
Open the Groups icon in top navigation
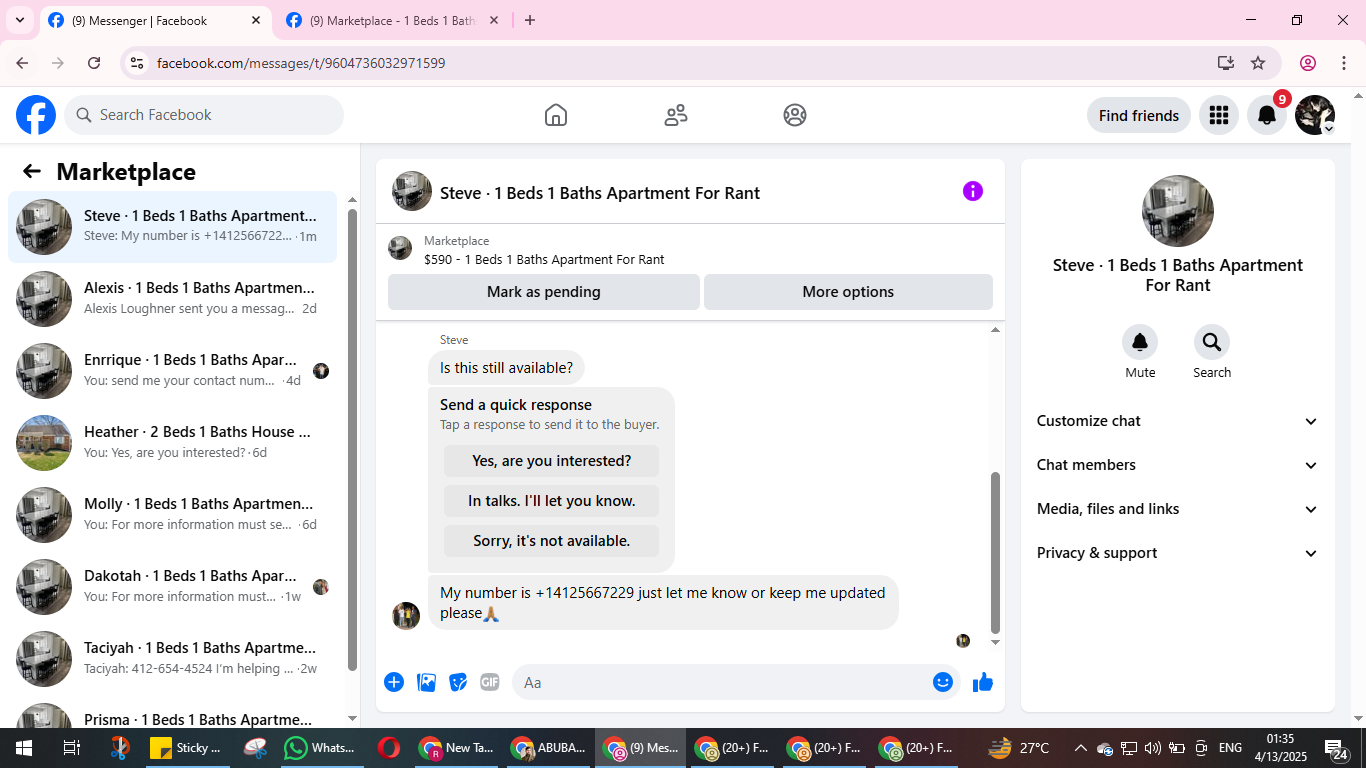coord(795,115)
